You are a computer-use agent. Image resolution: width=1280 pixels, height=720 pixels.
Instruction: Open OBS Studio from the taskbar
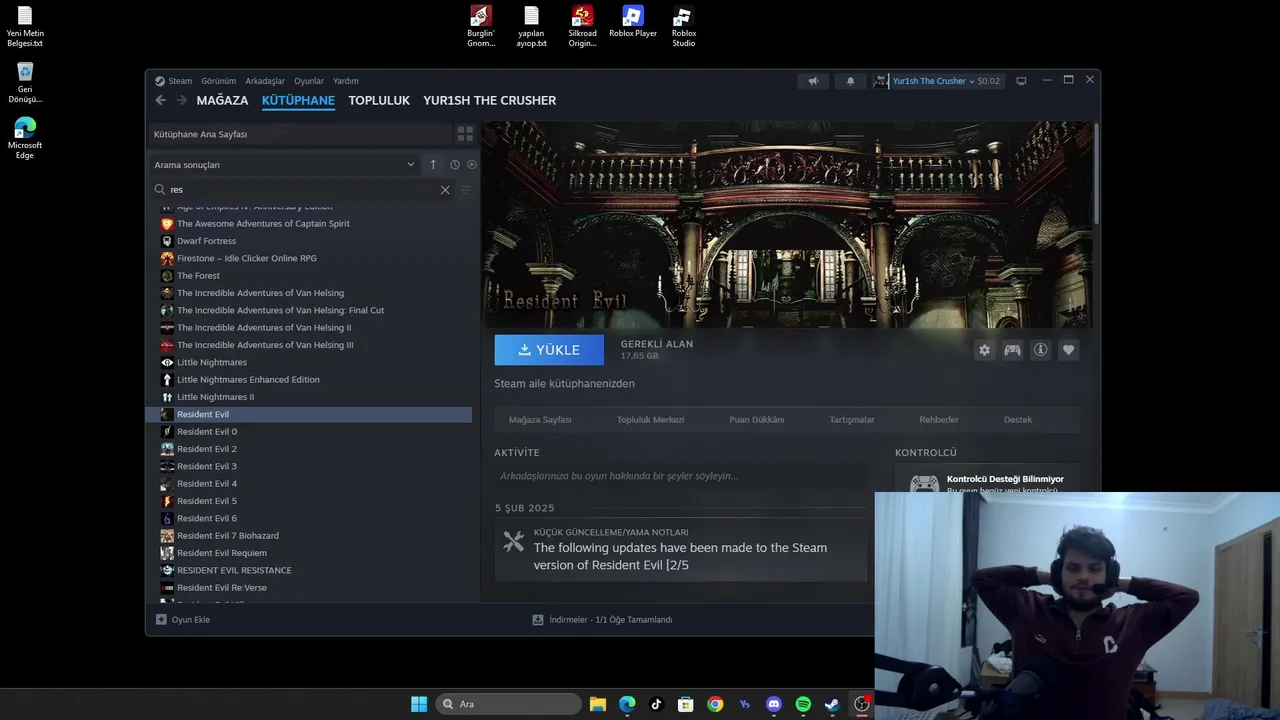(x=861, y=704)
